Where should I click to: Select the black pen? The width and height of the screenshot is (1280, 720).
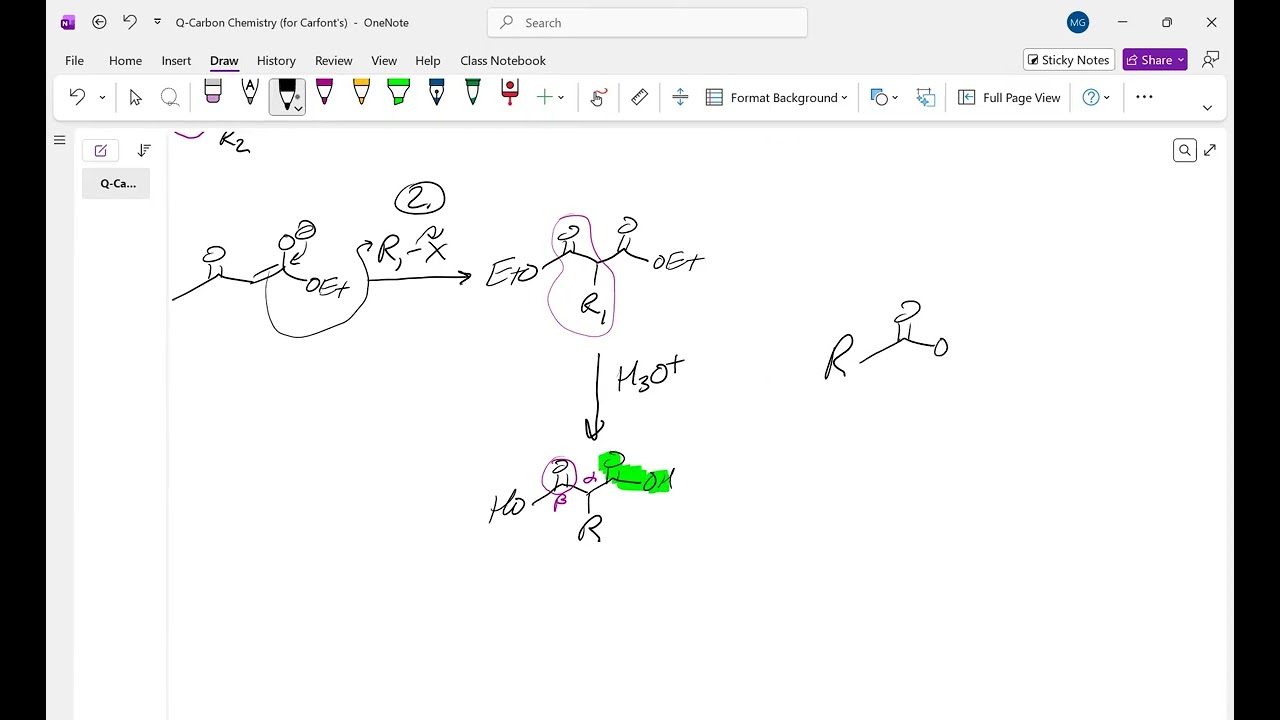pos(287,92)
